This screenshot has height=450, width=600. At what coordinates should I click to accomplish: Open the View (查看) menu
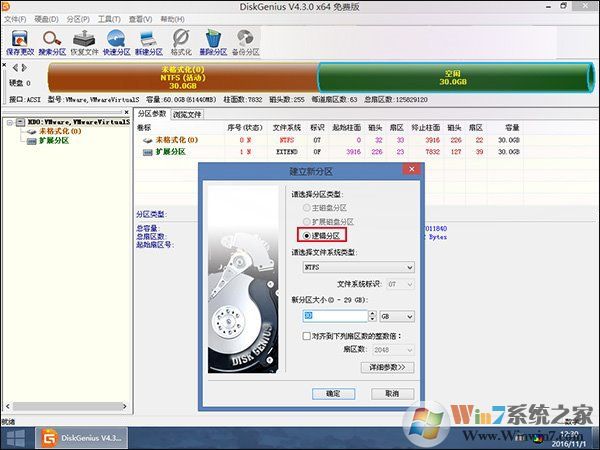[x=140, y=19]
